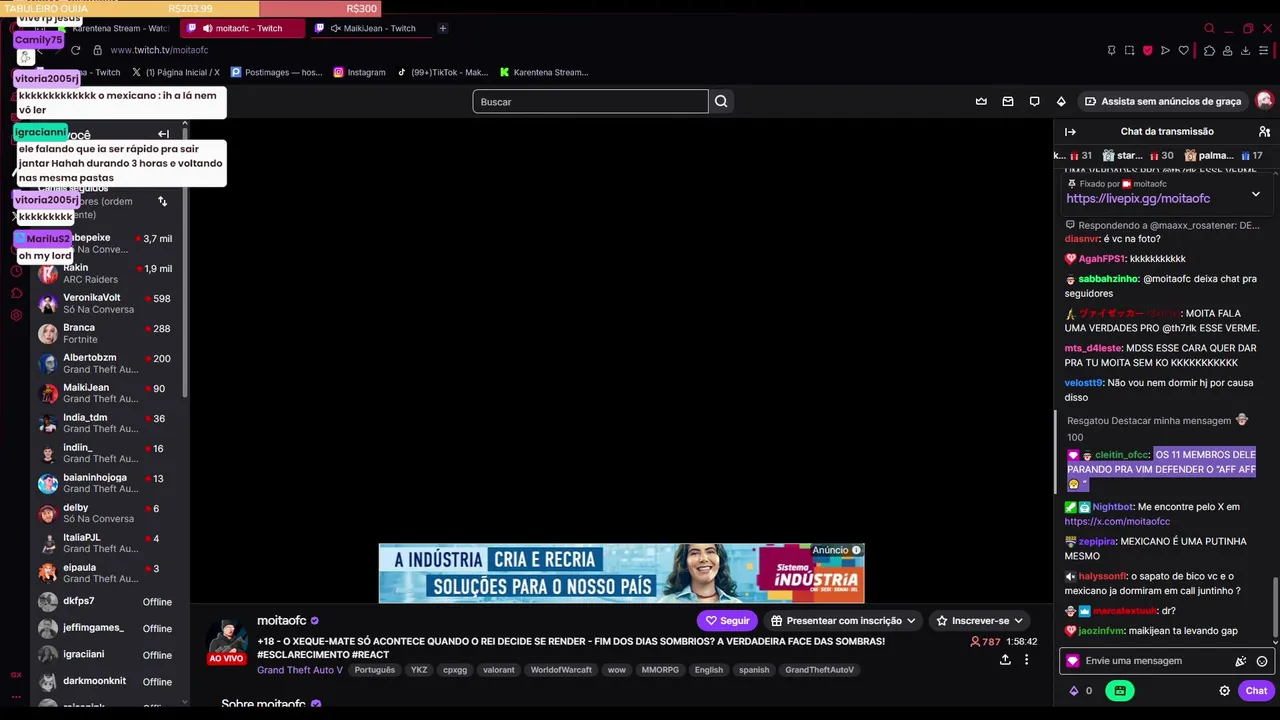Open Prime Loot crown icon
This screenshot has height=720, width=1280.
(x=981, y=101)
